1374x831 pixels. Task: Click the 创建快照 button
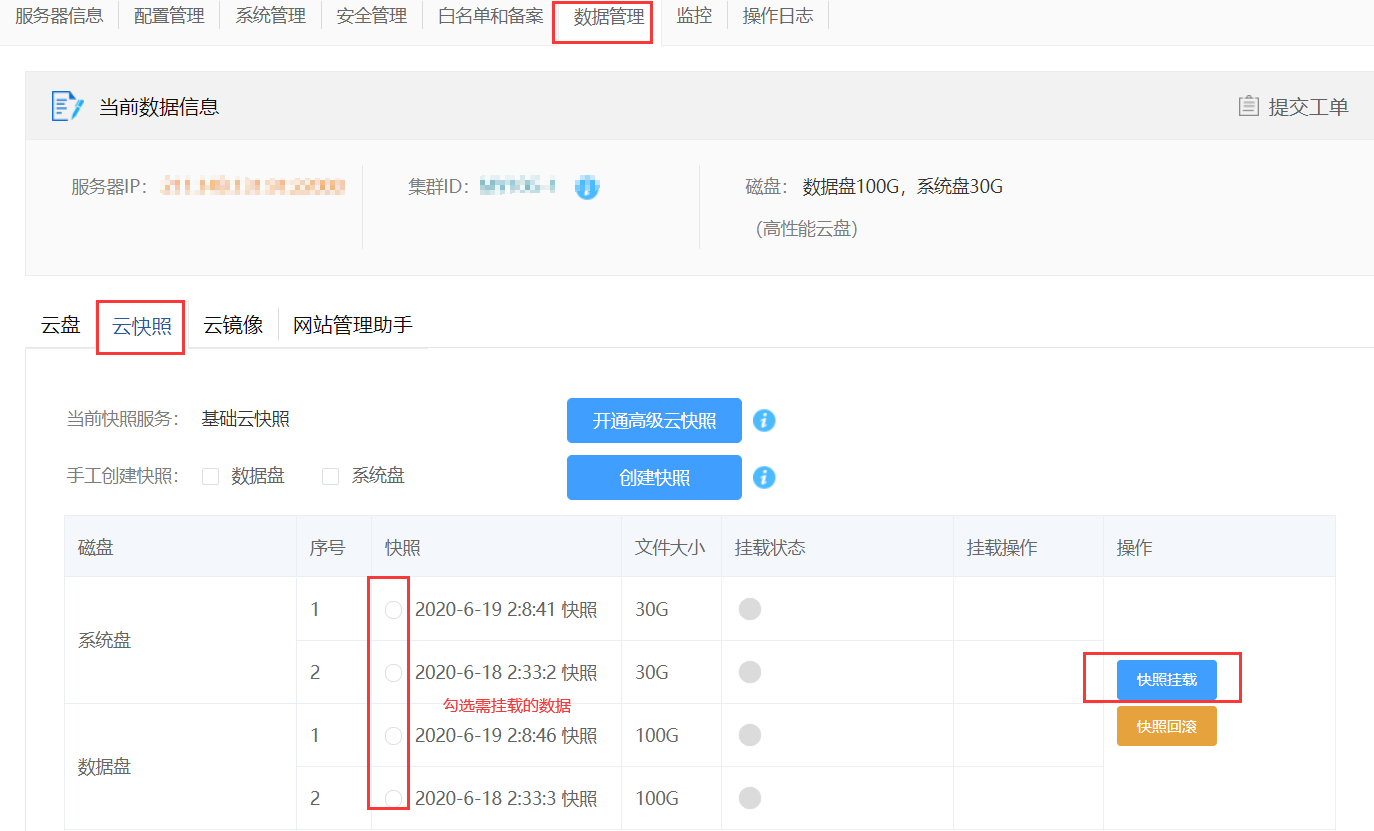654,477
